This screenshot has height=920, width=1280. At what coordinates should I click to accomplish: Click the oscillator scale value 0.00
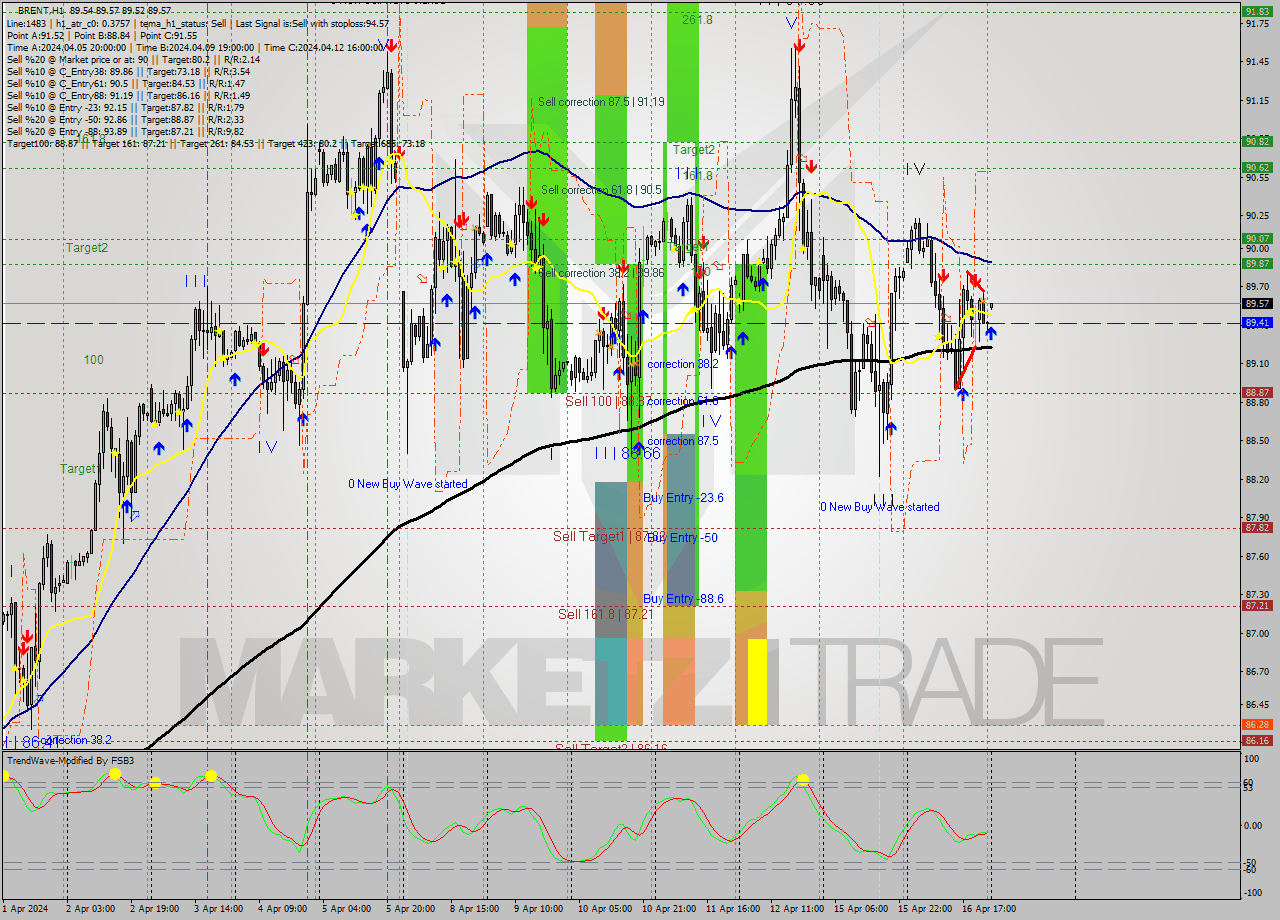[x=1253, y=825]
